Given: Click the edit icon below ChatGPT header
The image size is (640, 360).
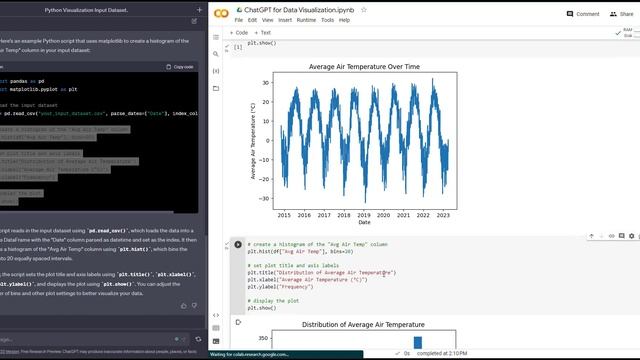Looking at the screenshot, I should [194, 21].
